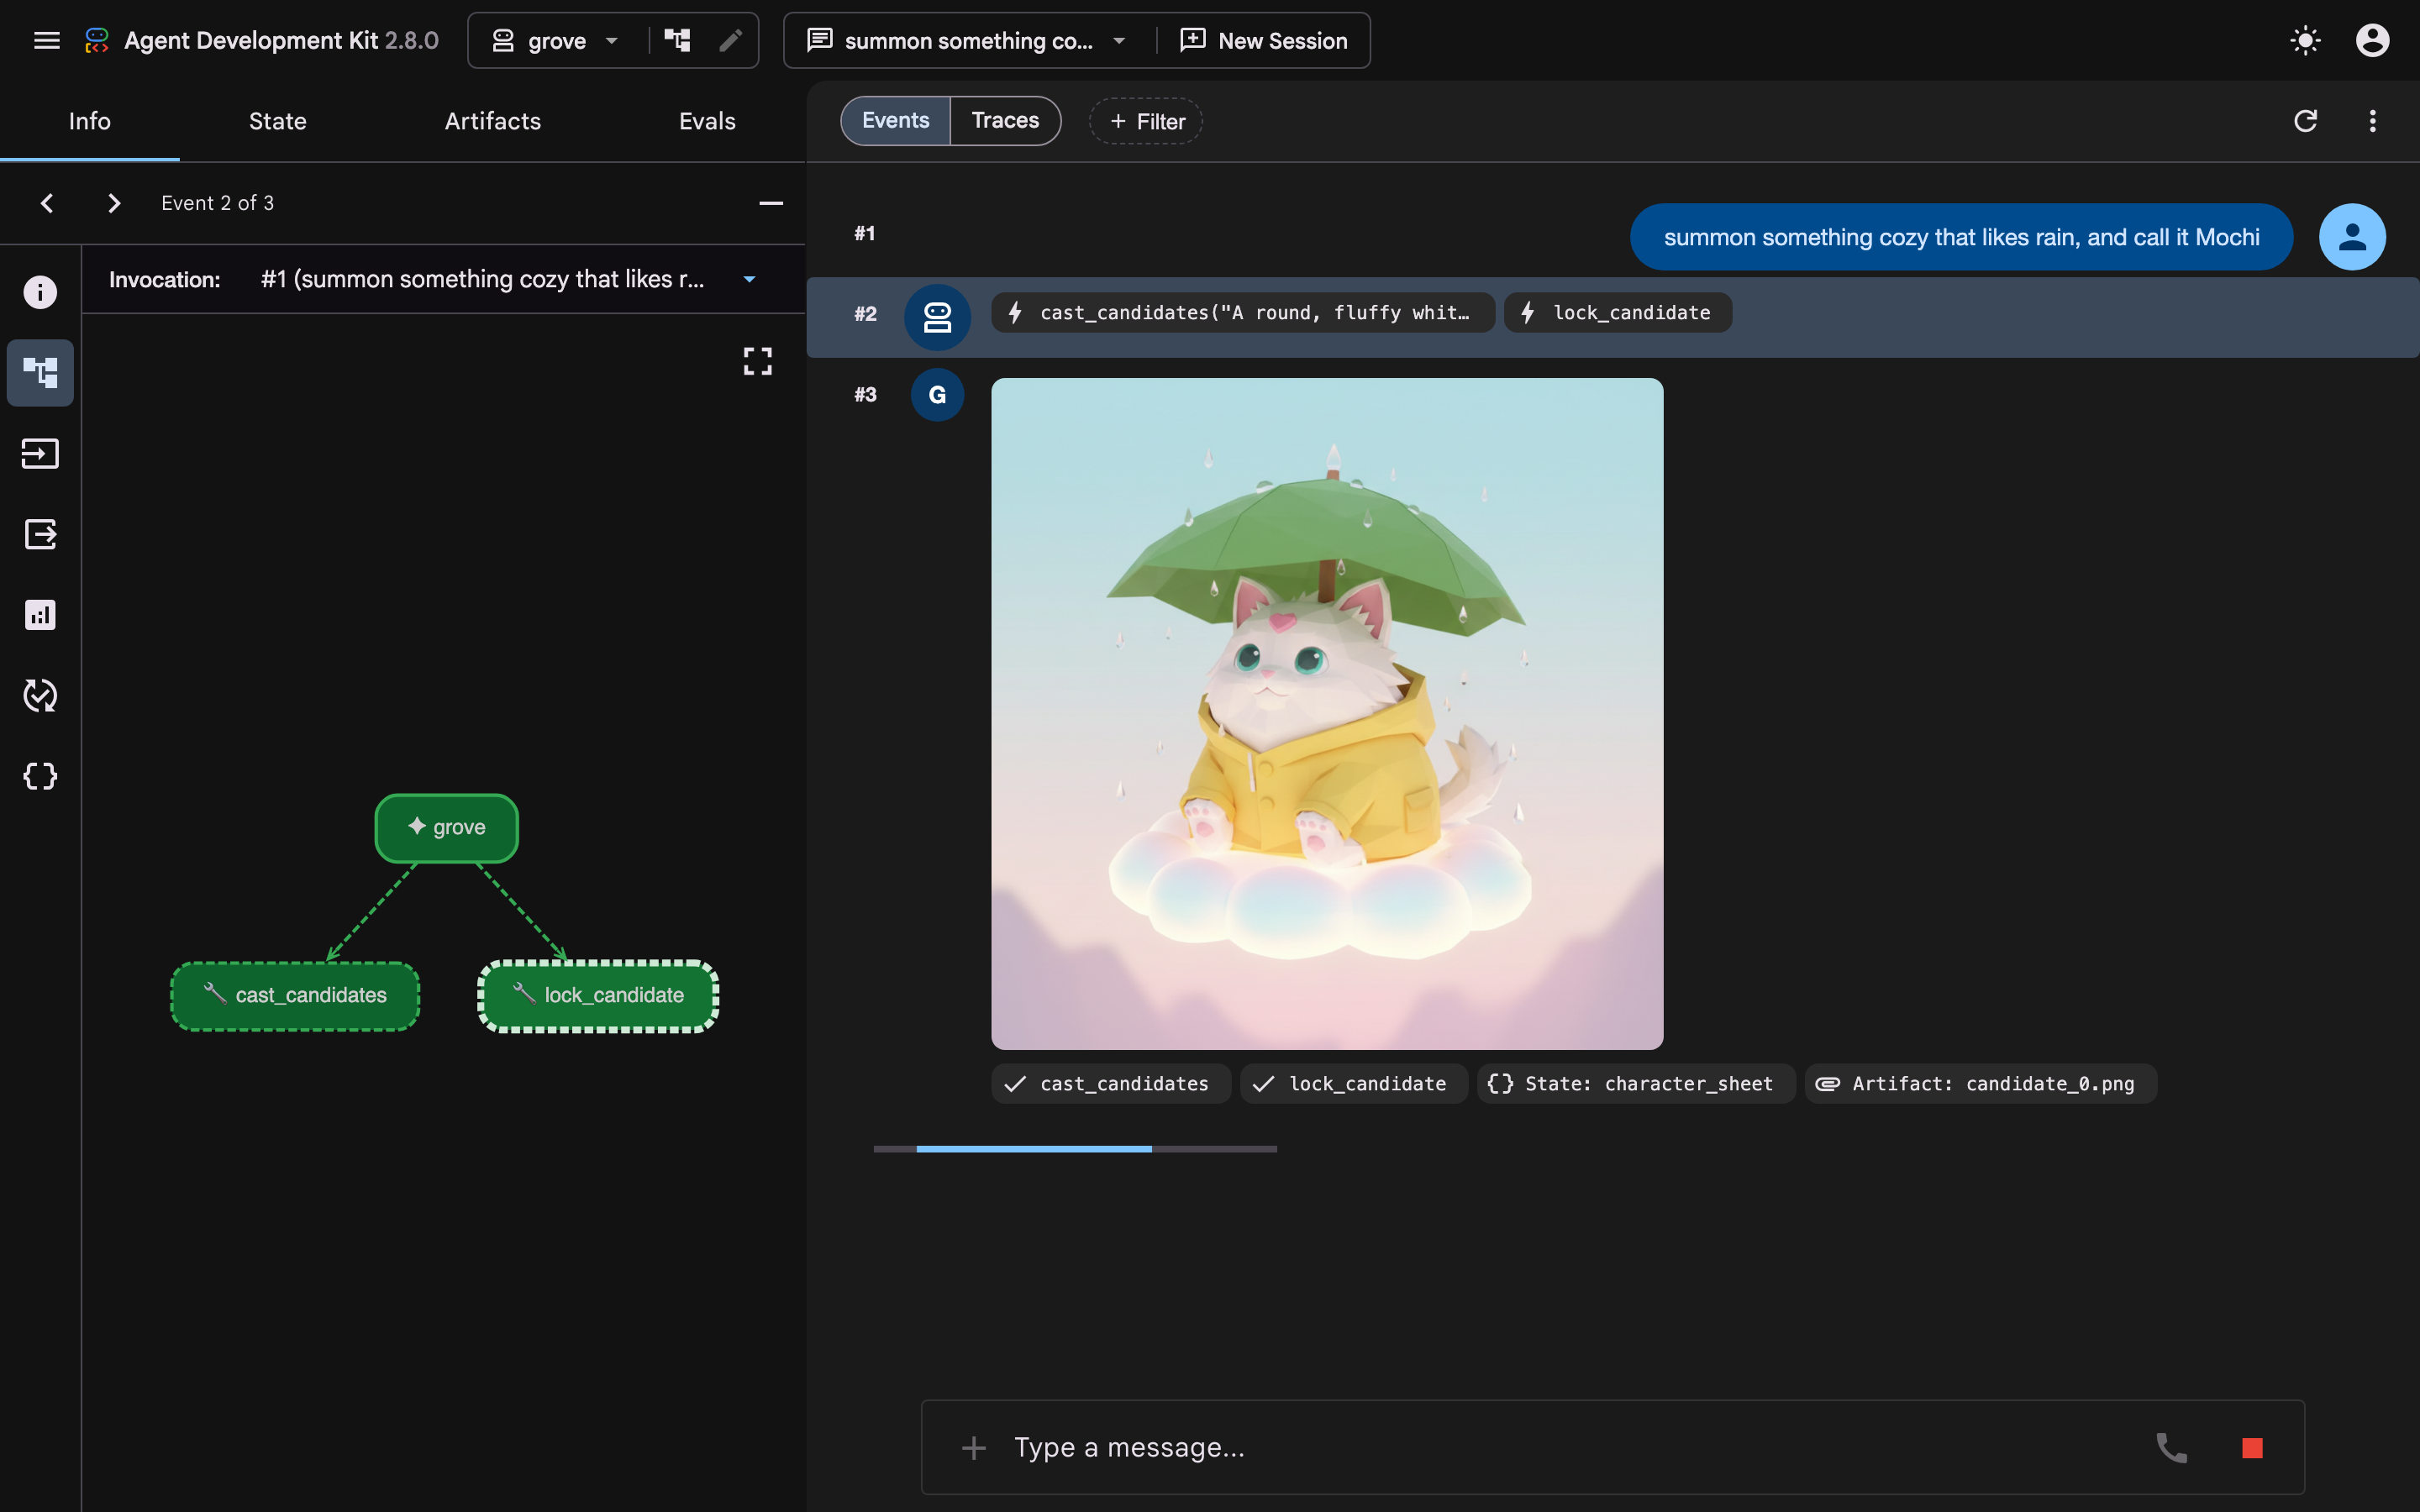
Task: Select the curly braces JSON sidebar icon
Action: (40, 776)
